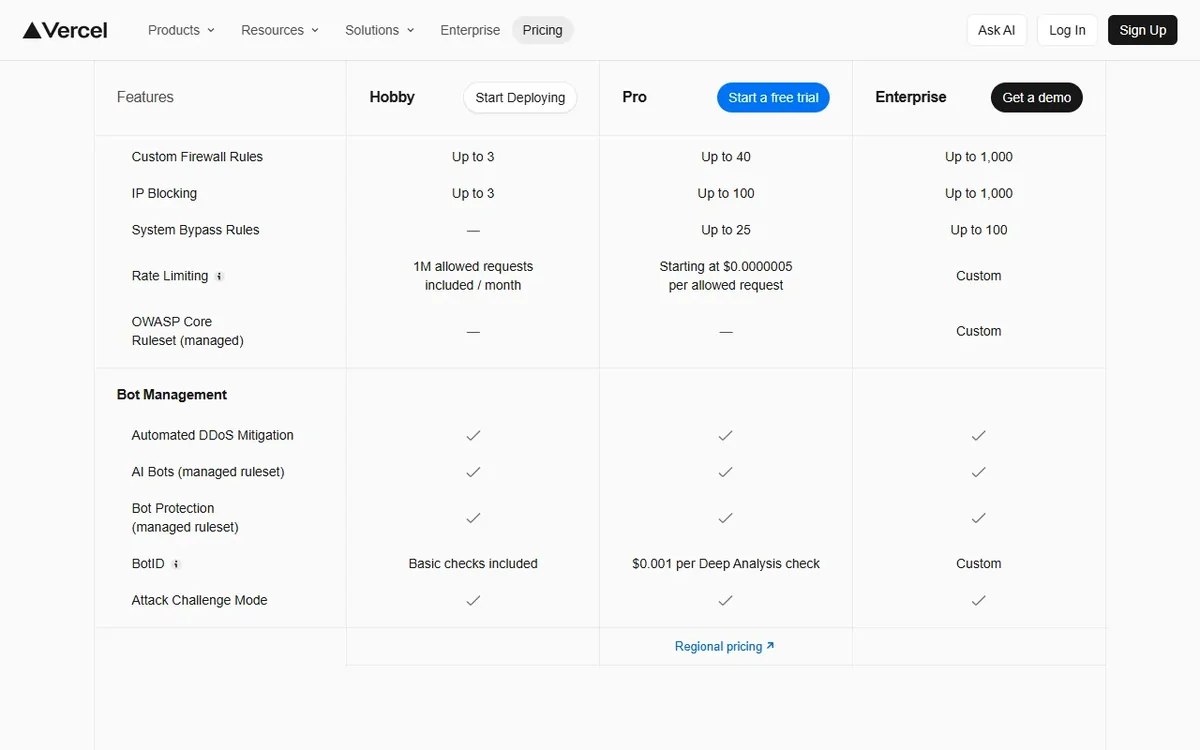
Task: Click the Hobby checkmark for Attack Challenge Mode
Action: 473,600
